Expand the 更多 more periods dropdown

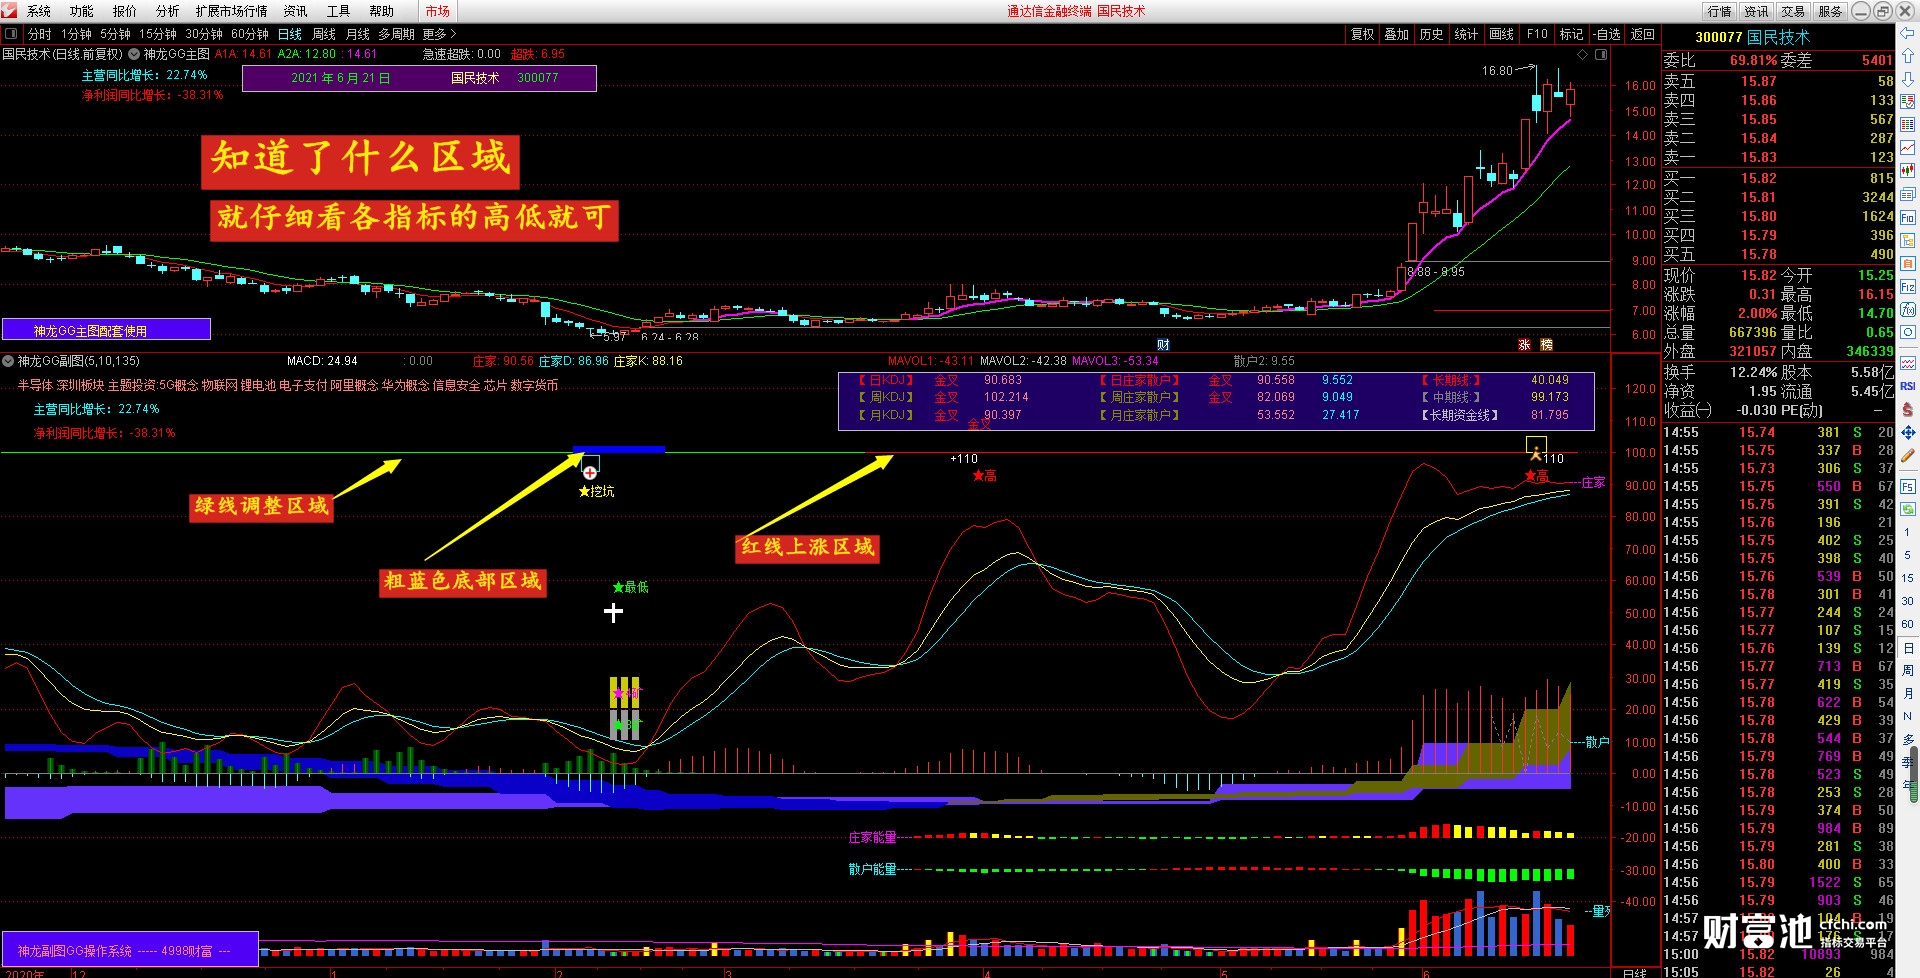[438, 34]
